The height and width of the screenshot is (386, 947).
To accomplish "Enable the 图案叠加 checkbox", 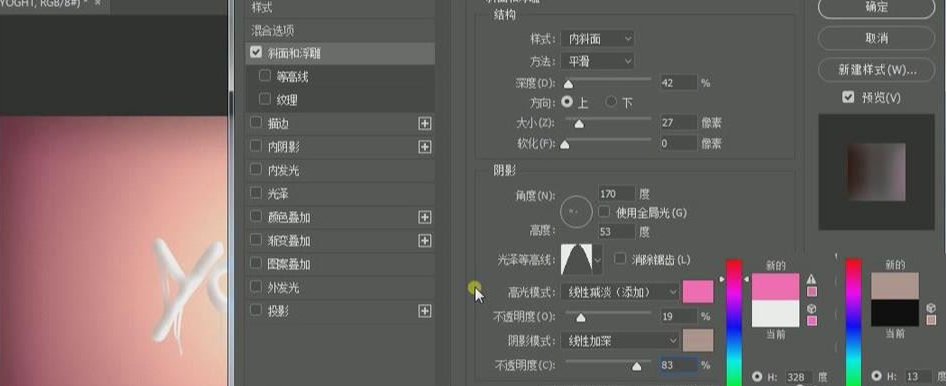I will pos(255,264).
